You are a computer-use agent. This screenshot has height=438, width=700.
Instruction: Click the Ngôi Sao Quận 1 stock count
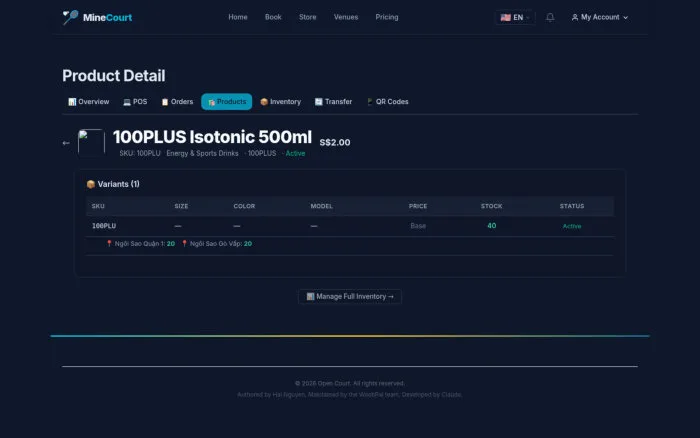(x=171, y=244)
